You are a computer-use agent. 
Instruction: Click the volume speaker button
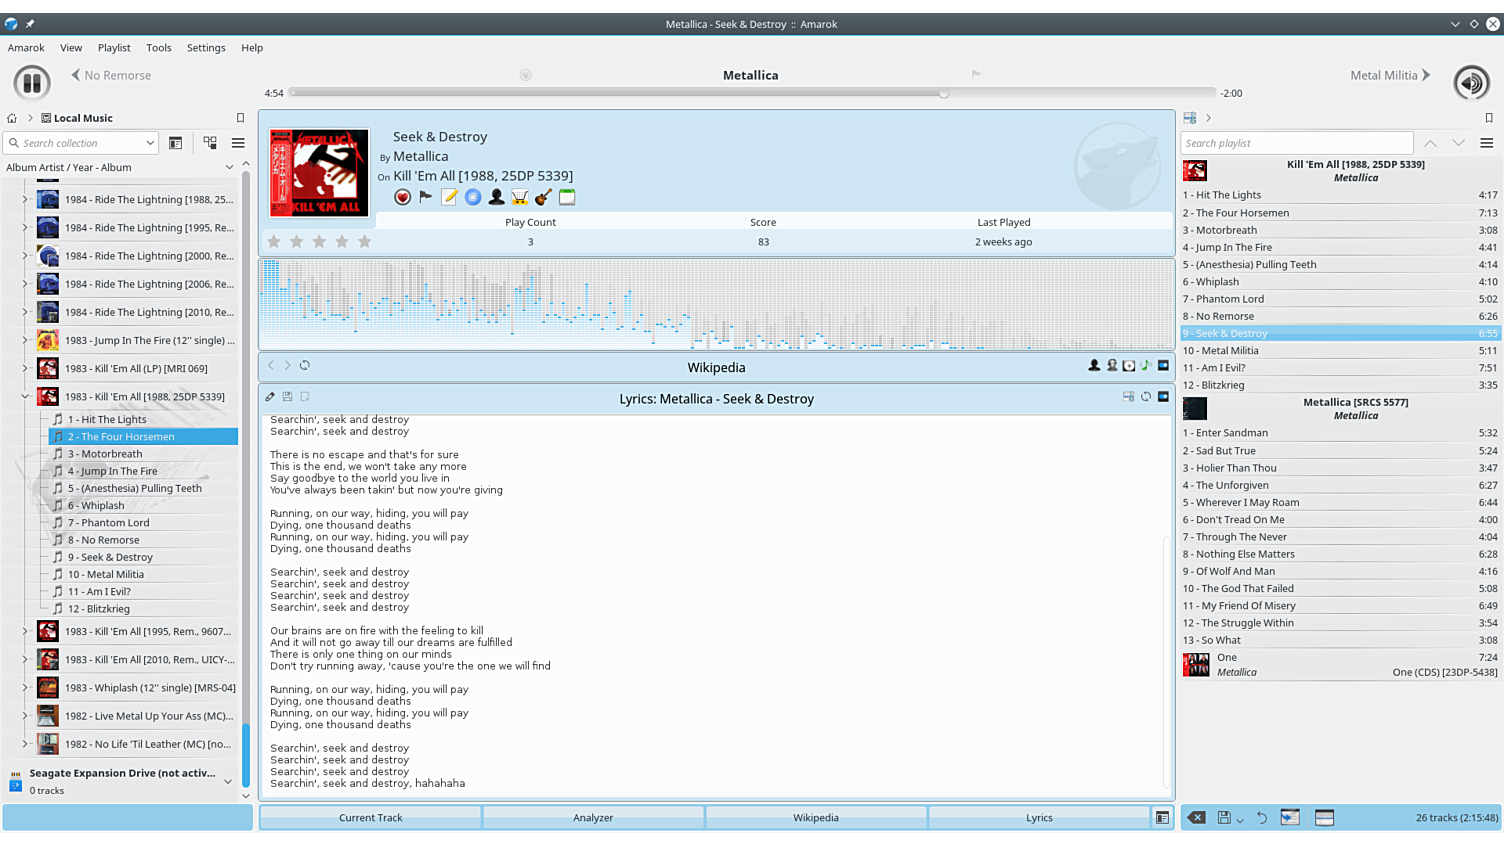click(x=1471, y=82)
